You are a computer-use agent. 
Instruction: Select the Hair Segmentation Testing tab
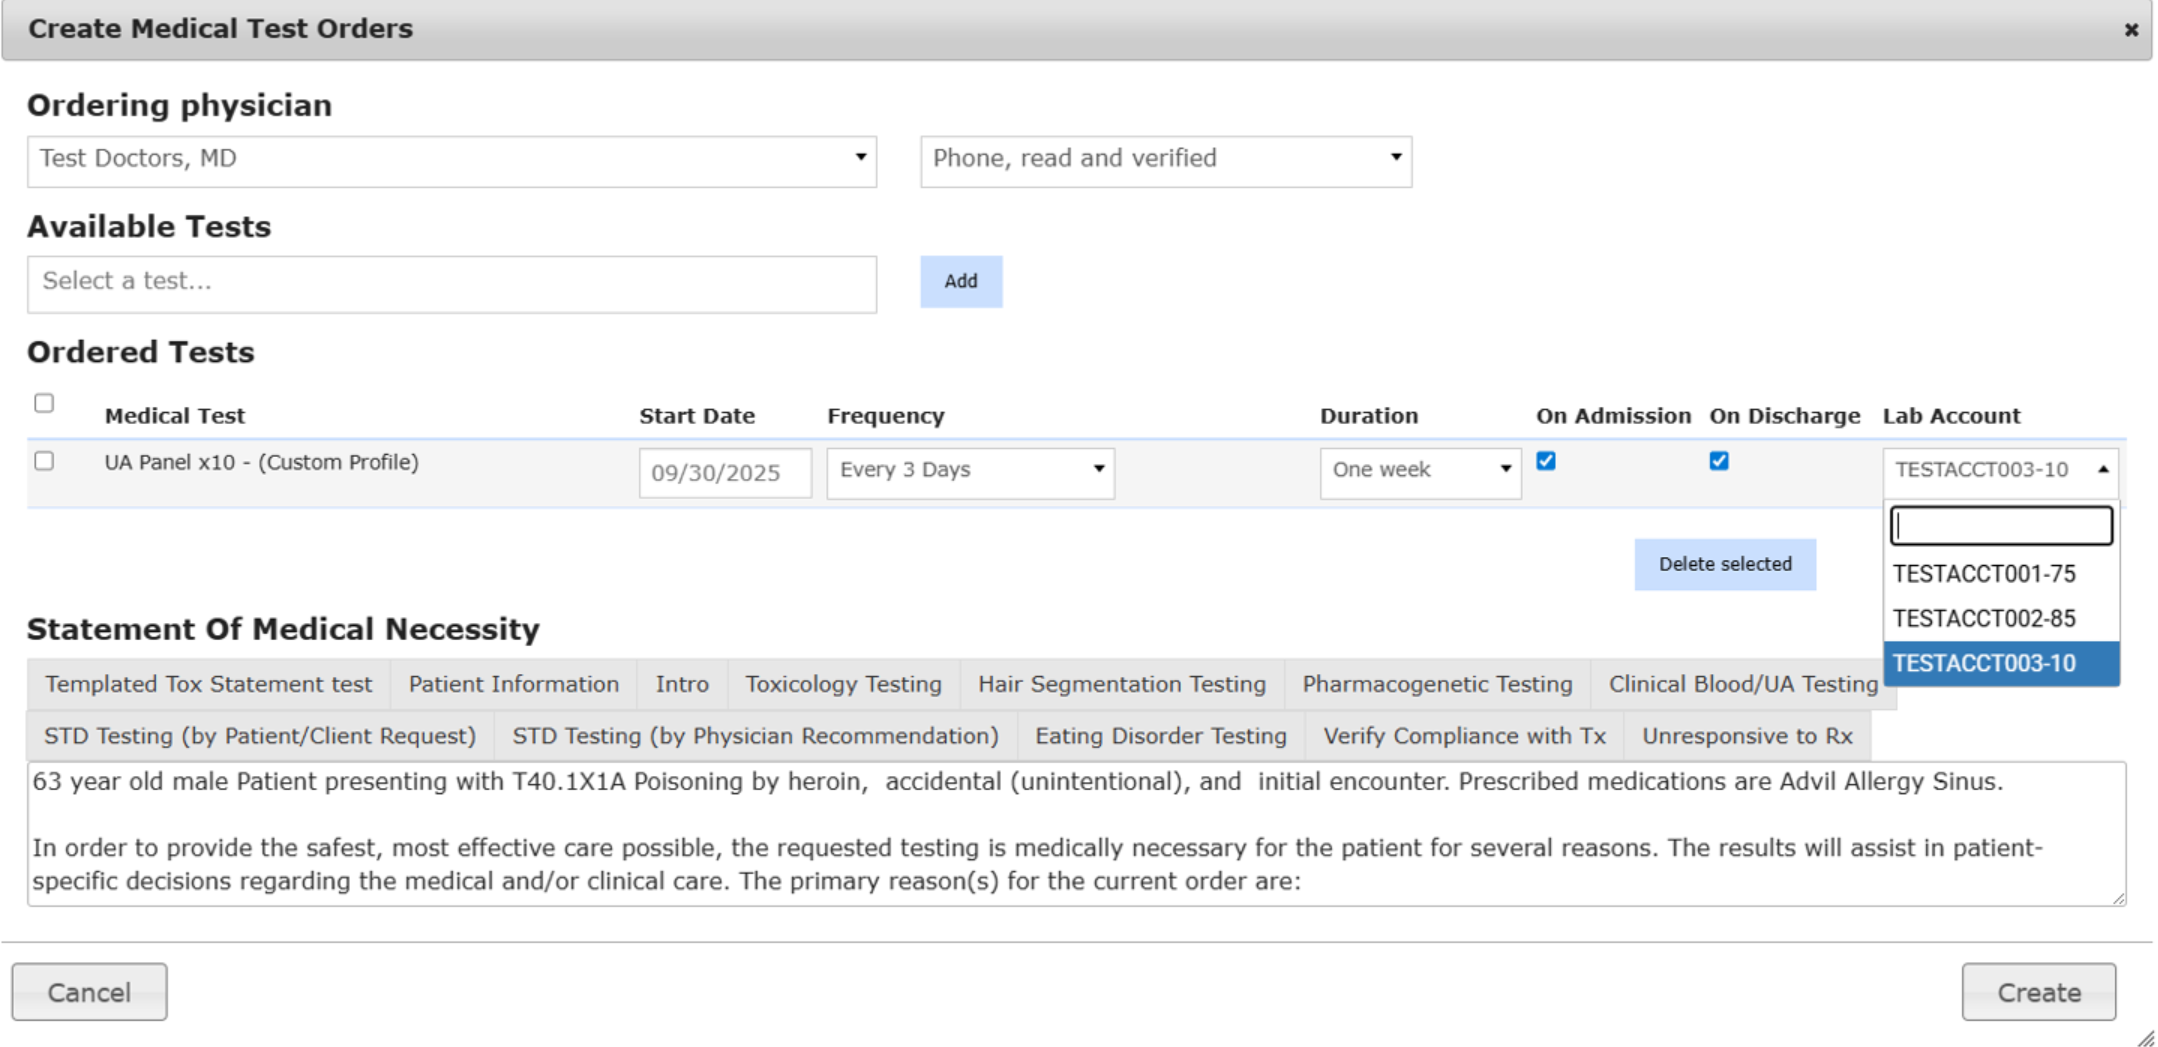point(1121,685)
